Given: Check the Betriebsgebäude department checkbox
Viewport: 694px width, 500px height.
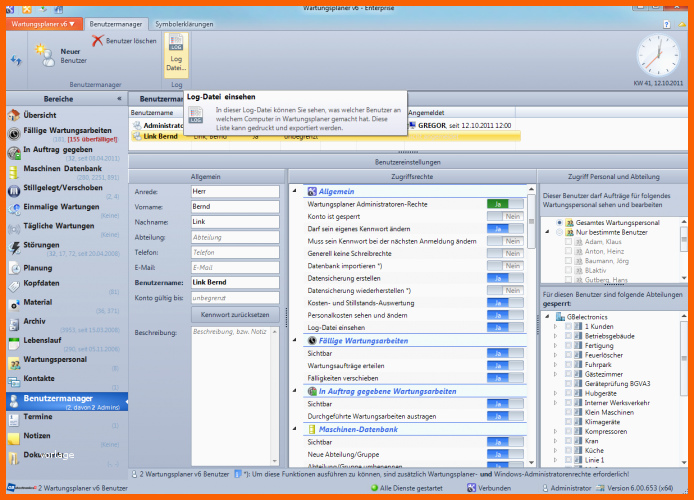Looking at the screenshot, I should coord(568,336).
